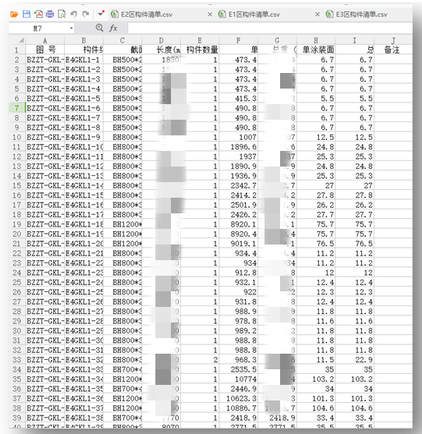Open the quick access toolbar customize dropdown

(101, 13)
